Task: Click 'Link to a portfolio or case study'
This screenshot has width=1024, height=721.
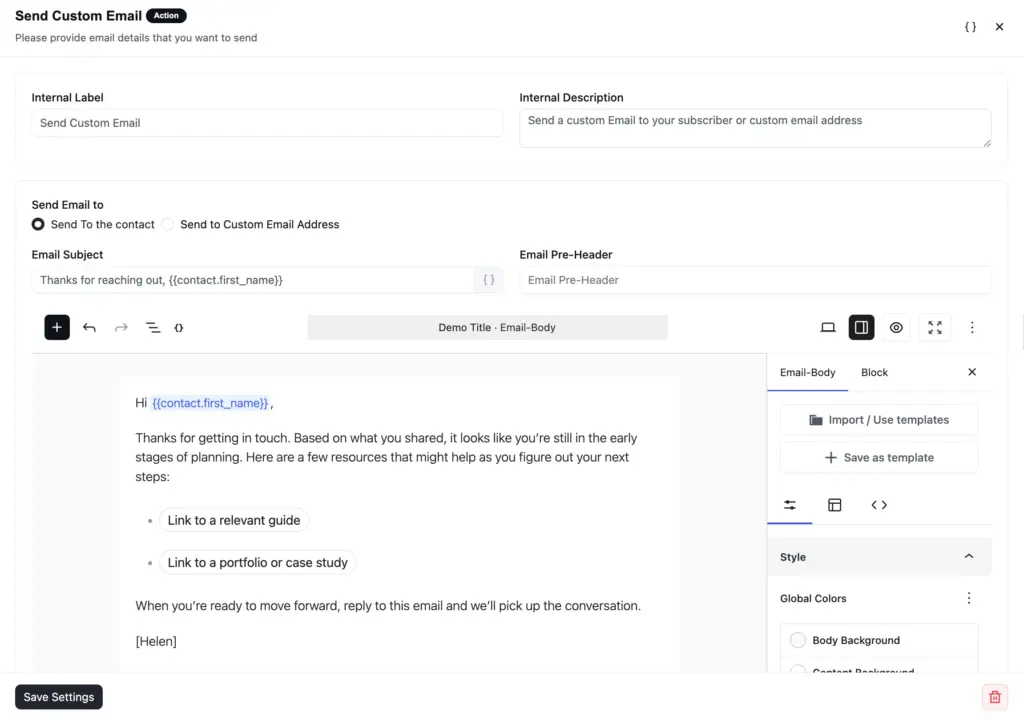Action: [x=257, y=562]
